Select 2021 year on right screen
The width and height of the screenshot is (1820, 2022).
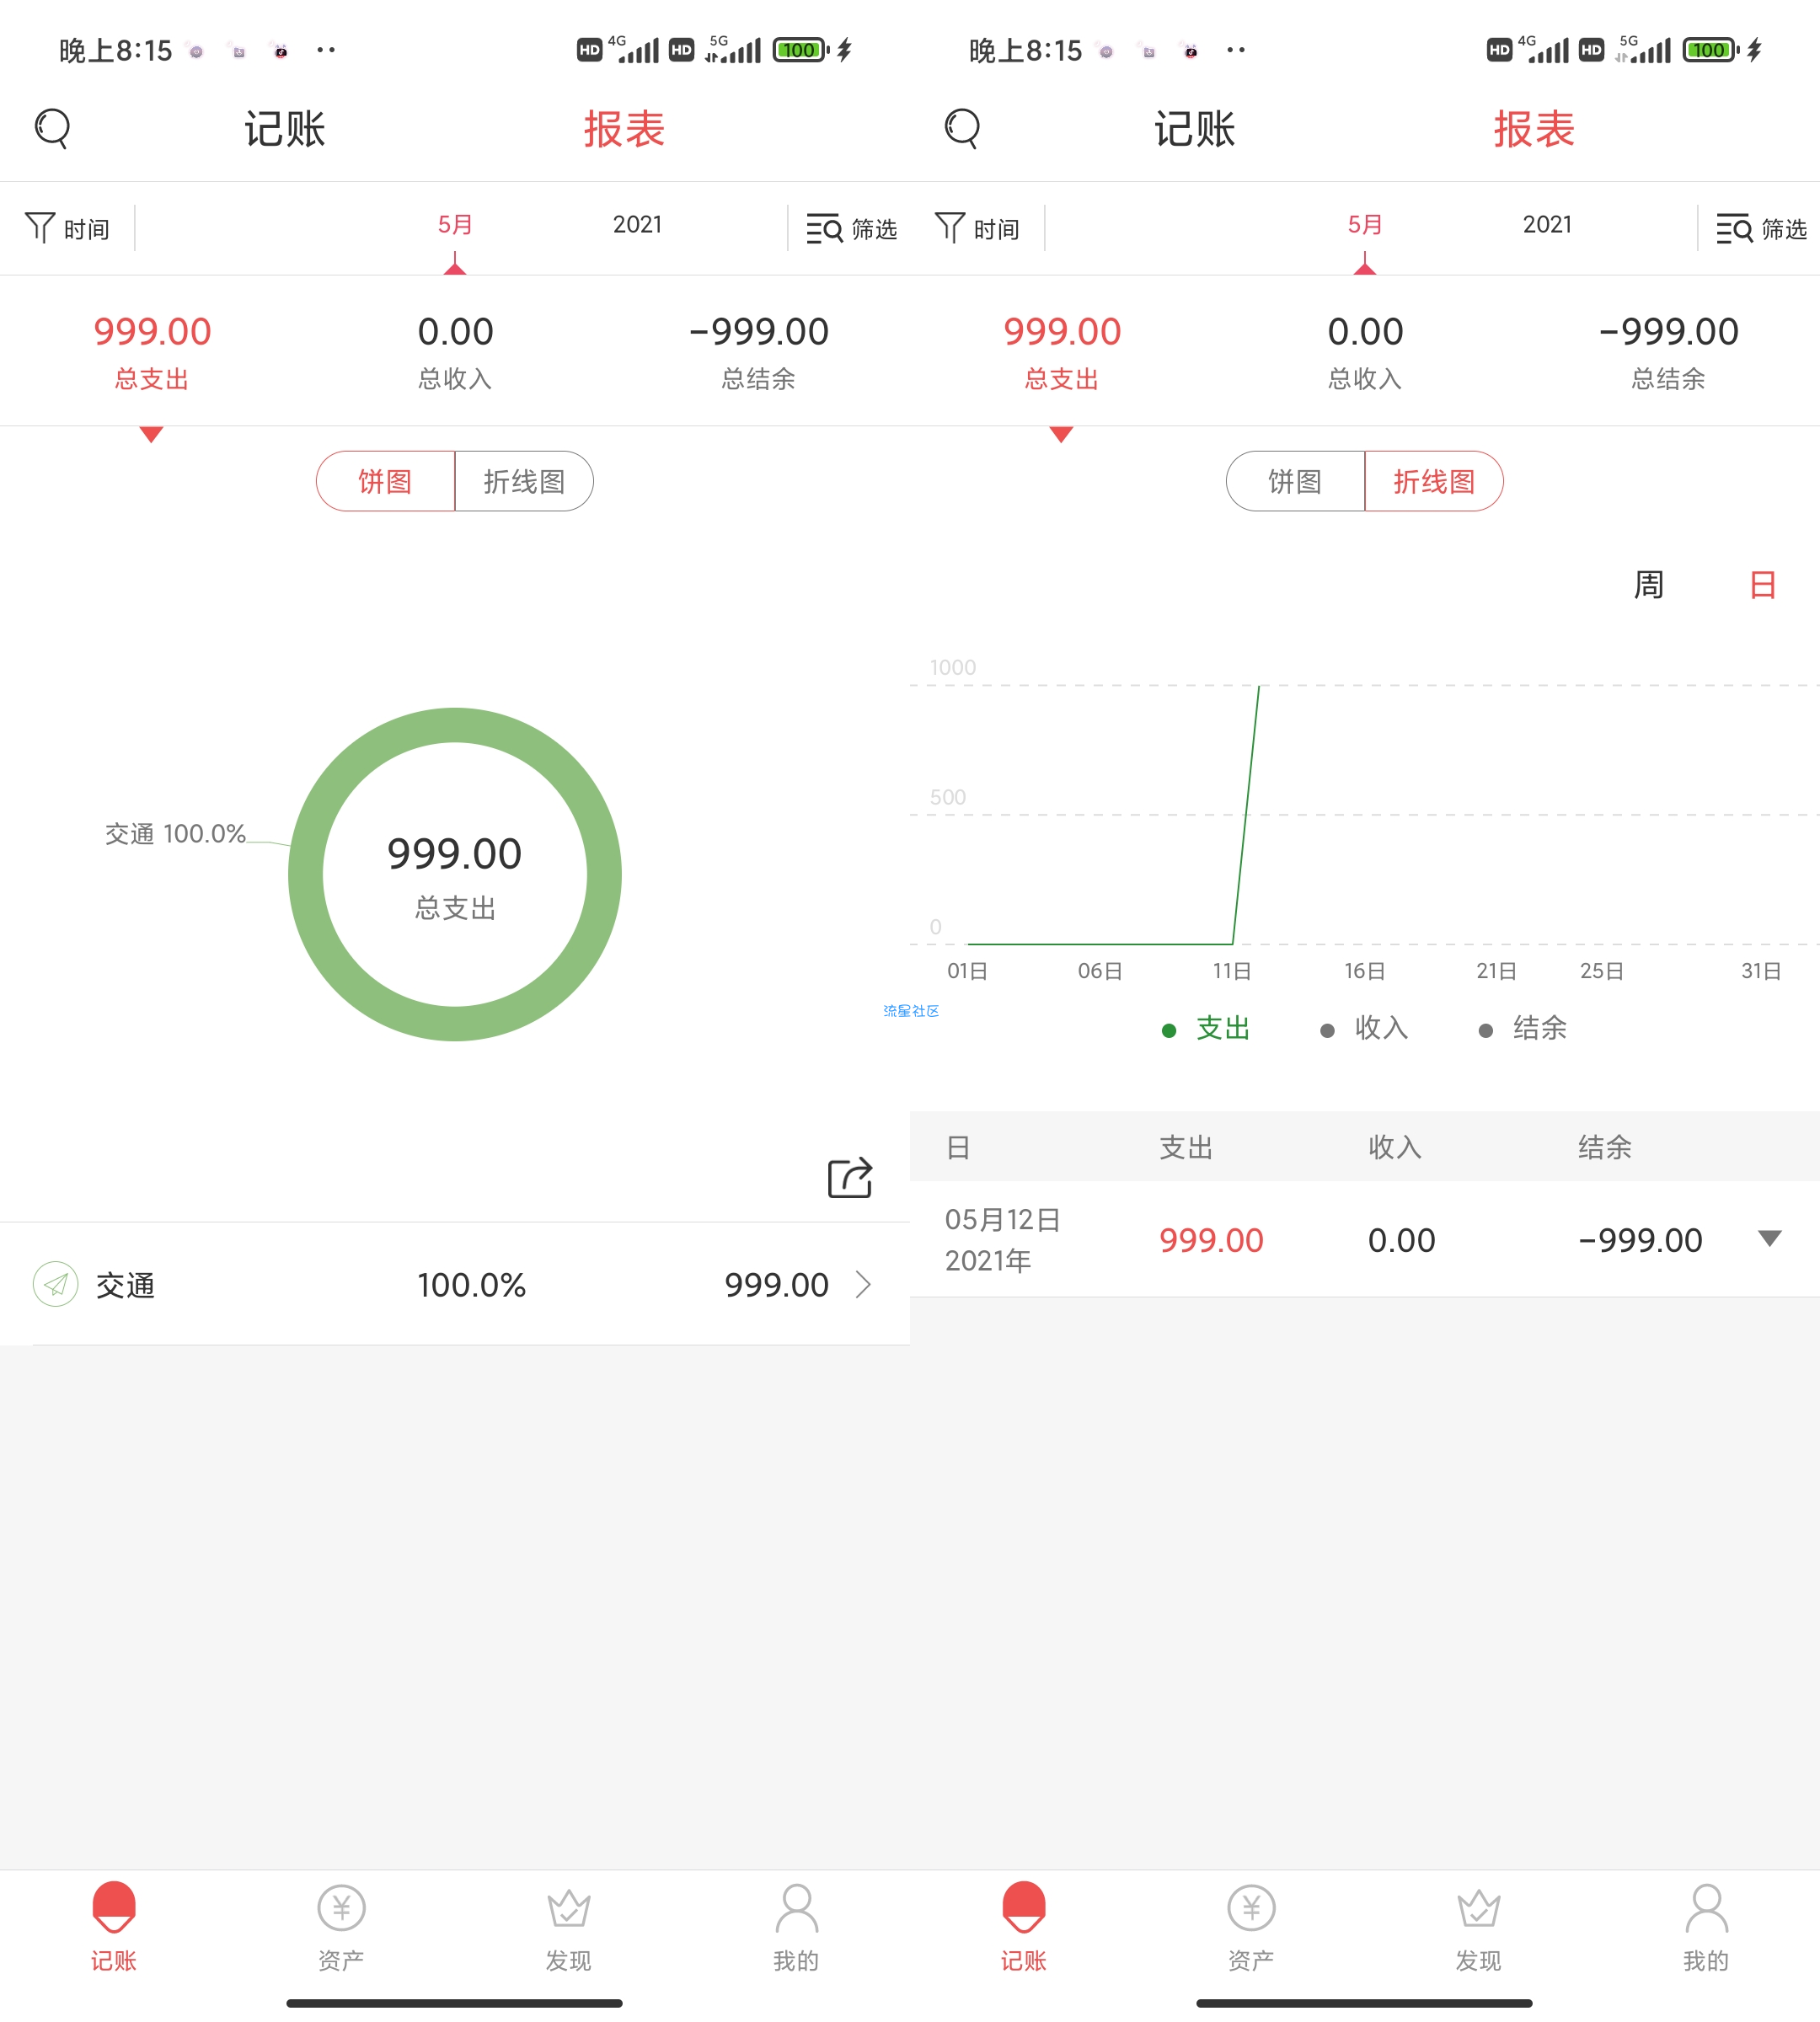click(1547, 225)
